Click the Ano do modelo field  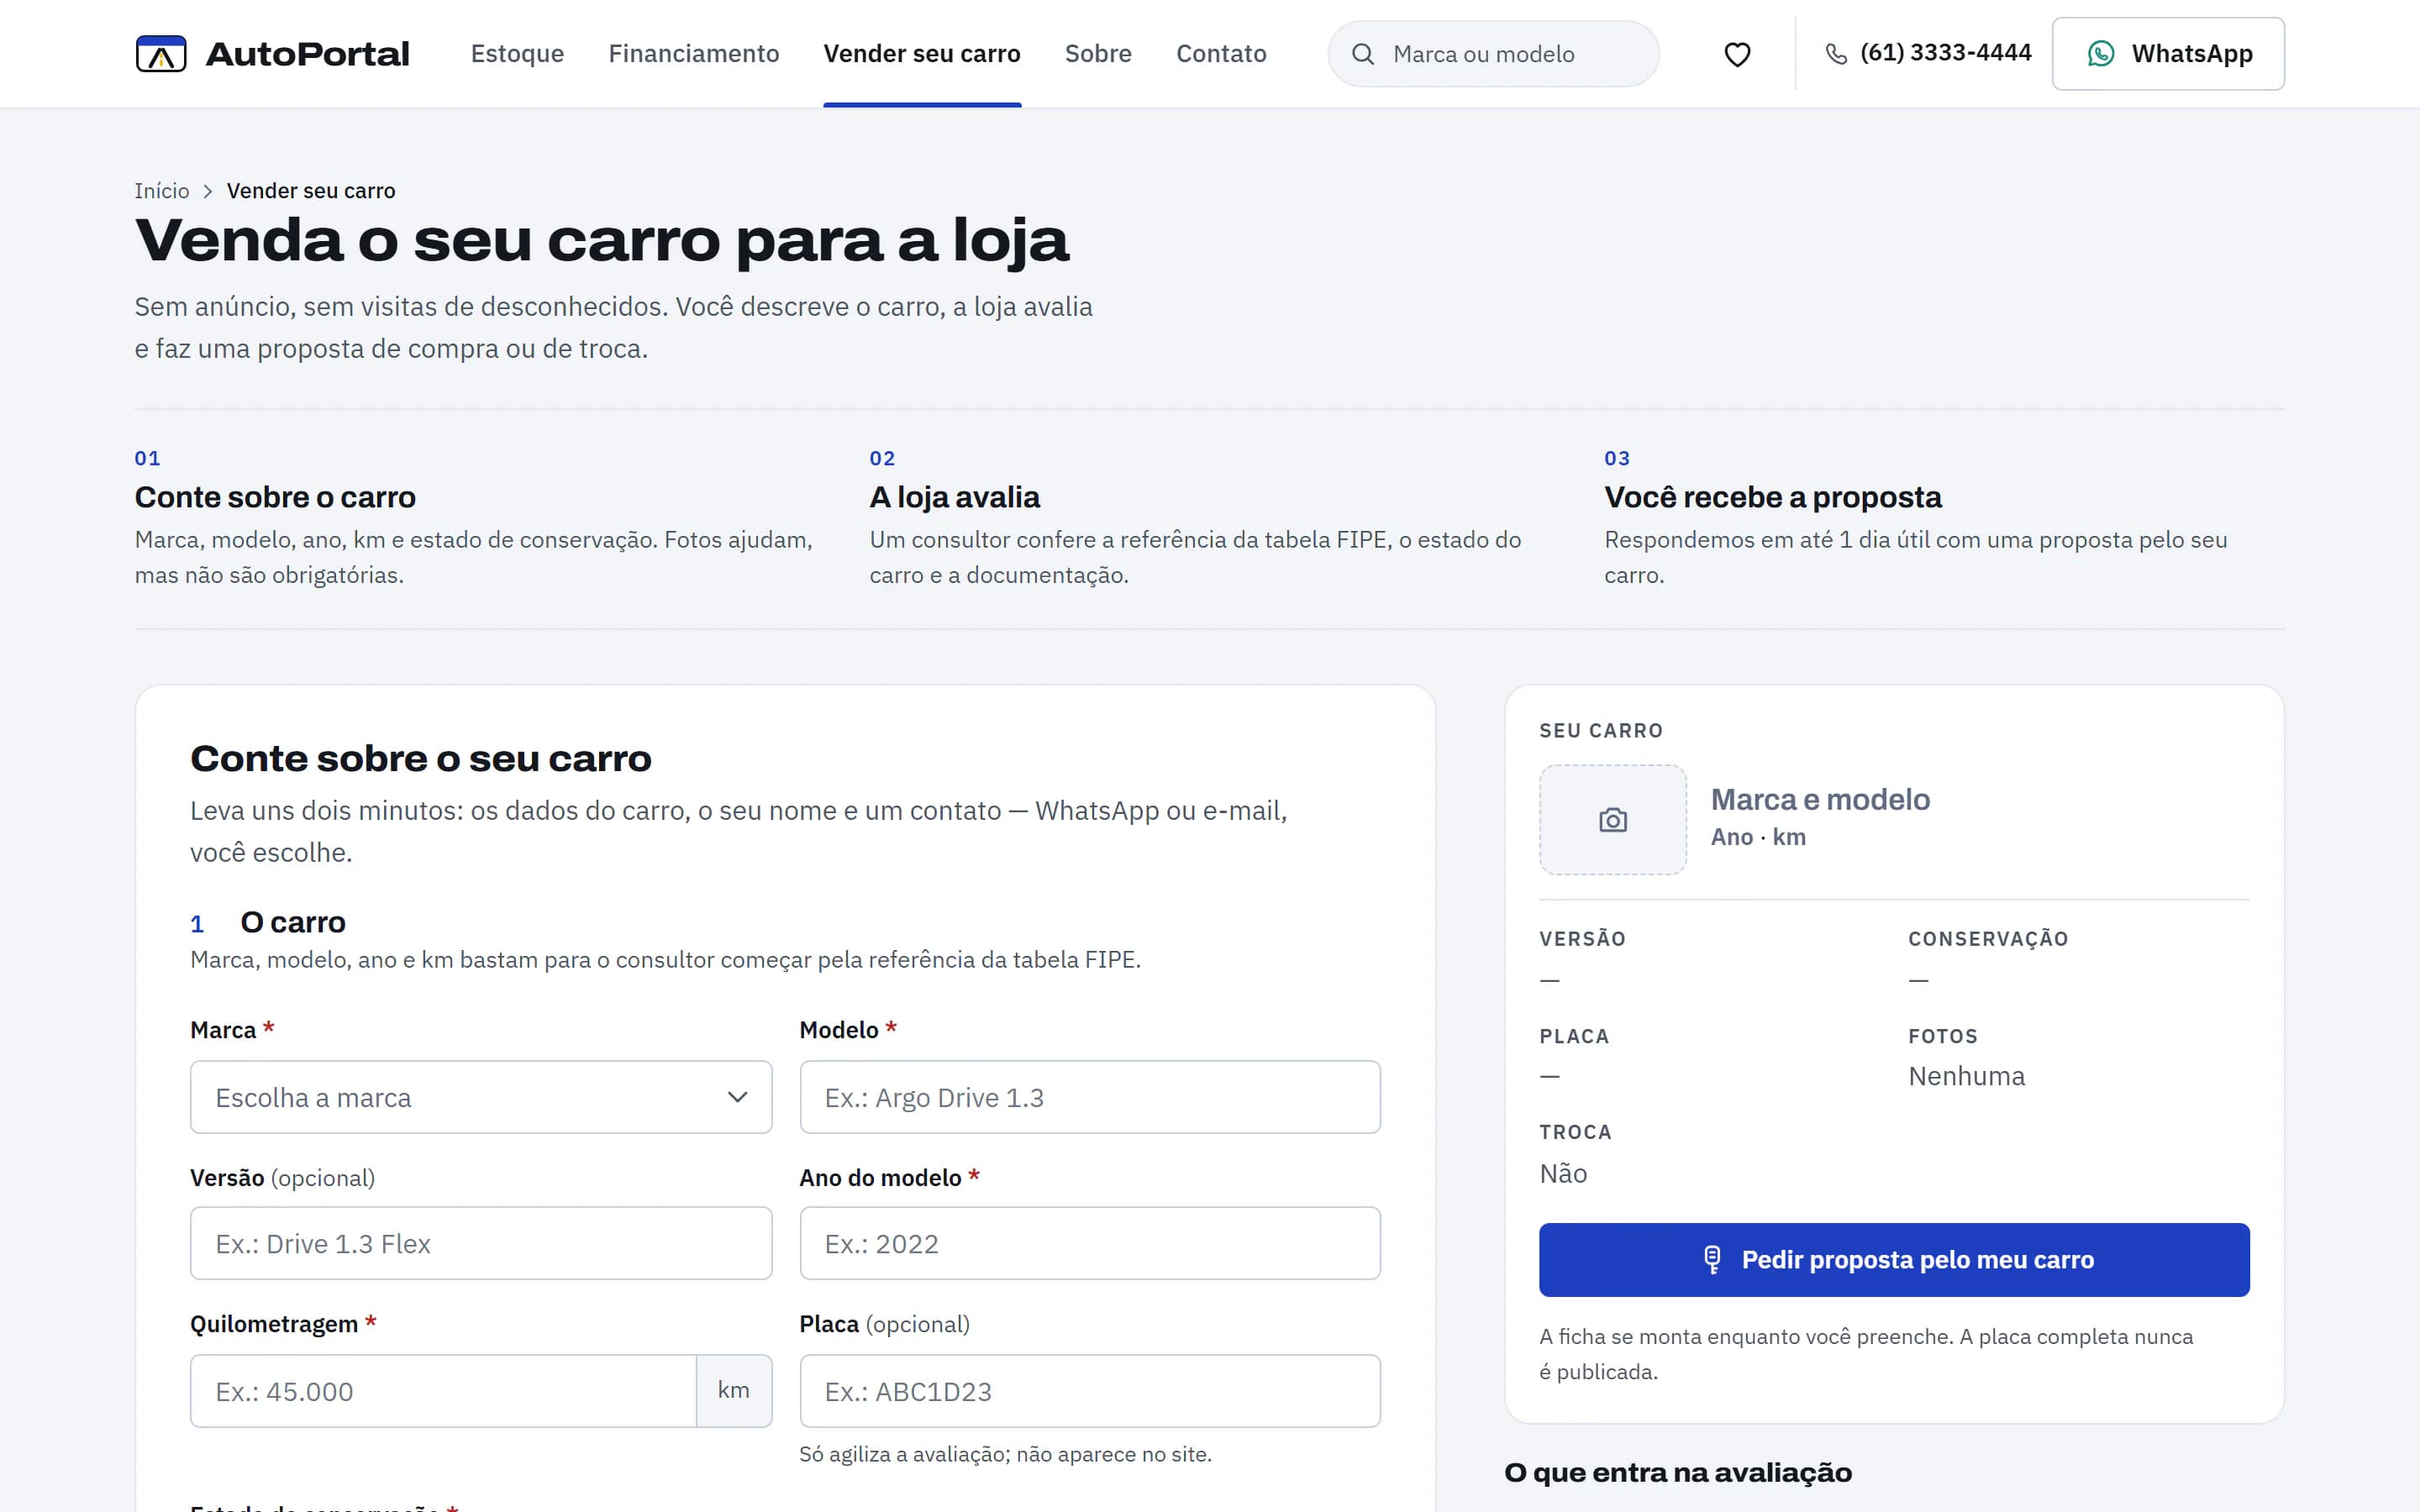coord(1090,1243)
